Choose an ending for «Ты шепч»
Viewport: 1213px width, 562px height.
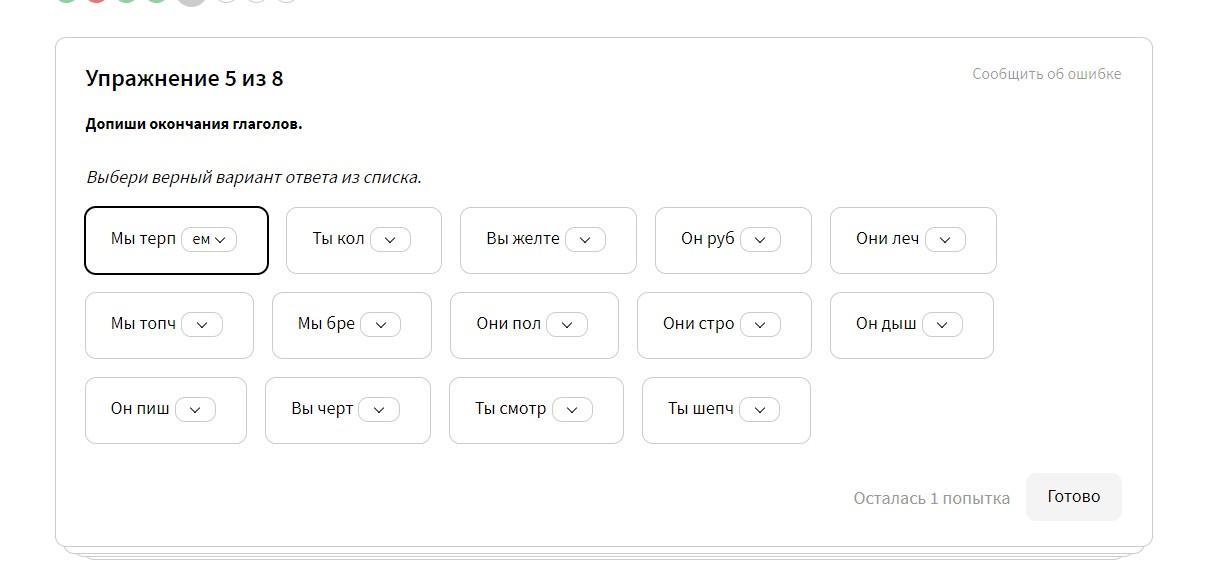pos(759,410)
